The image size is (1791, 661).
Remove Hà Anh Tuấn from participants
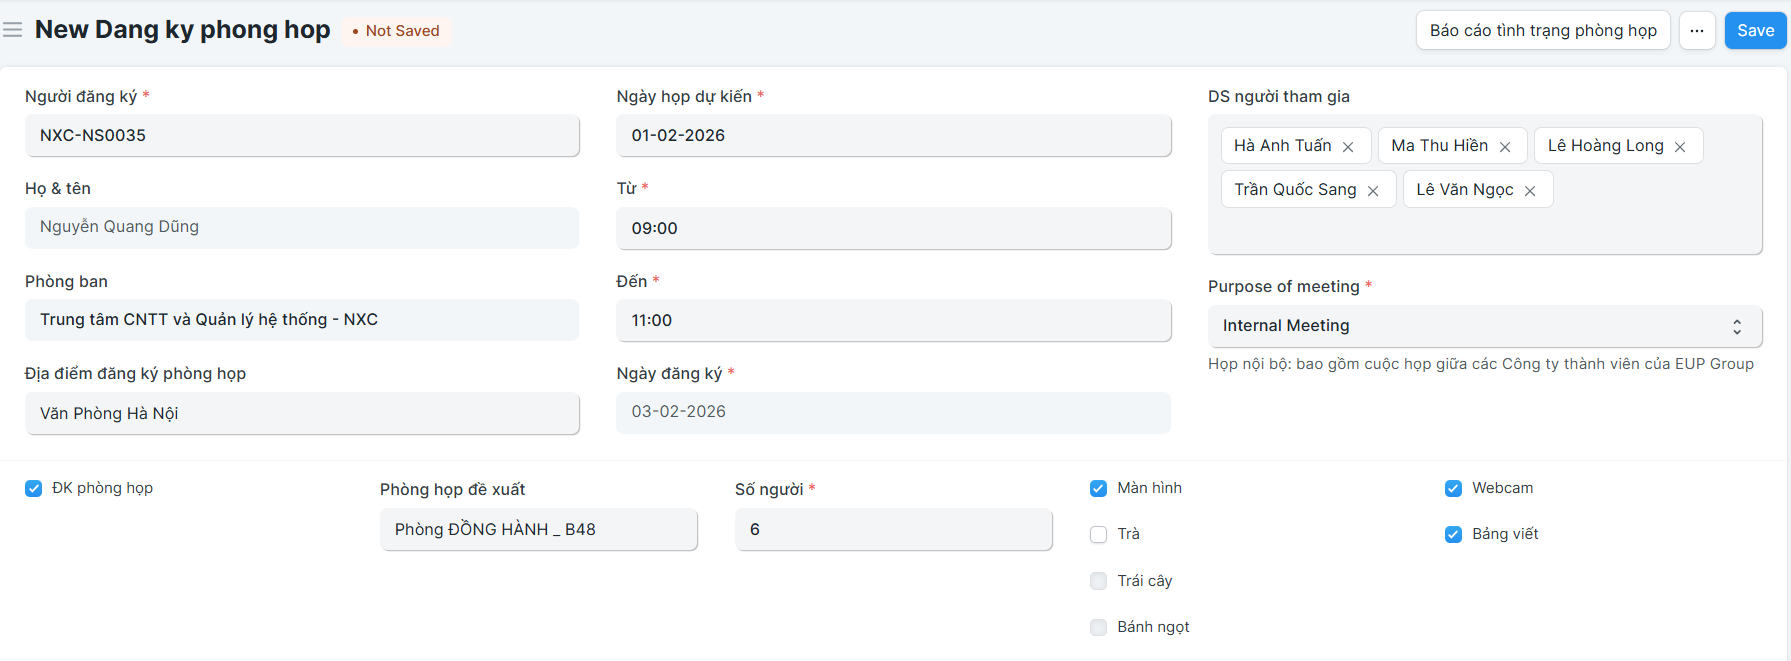pyautogui.click(x=1348, y=147)
